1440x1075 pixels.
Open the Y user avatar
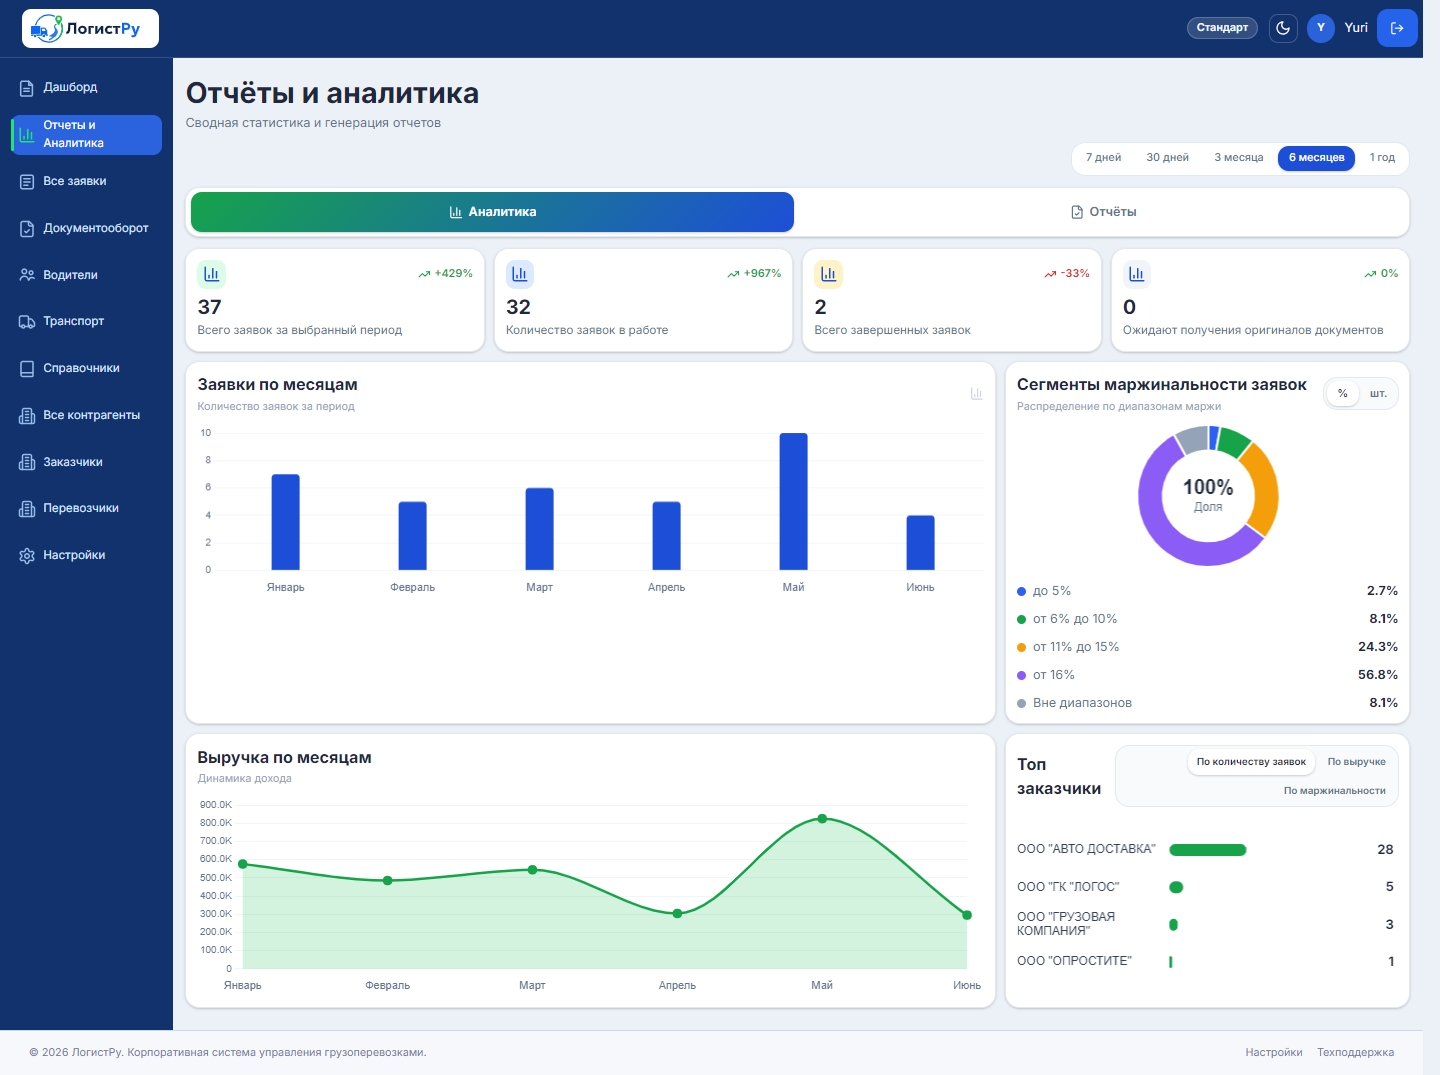click(x=1321, y=28)
